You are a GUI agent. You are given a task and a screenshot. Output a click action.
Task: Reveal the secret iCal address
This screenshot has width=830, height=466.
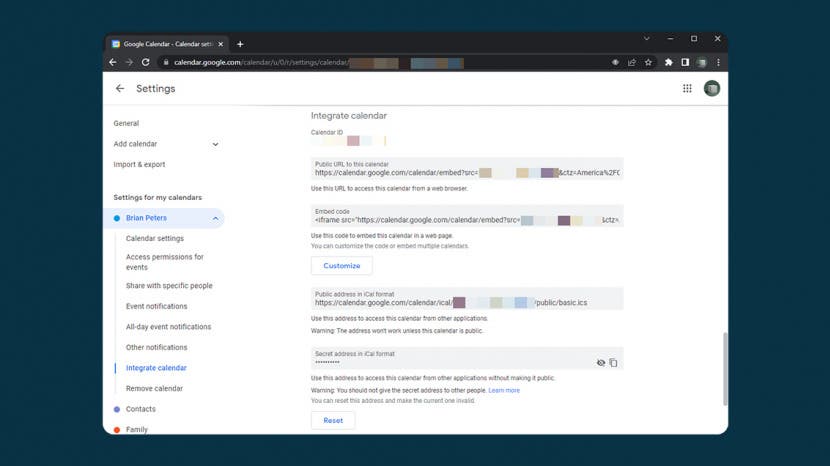[601, 363]
